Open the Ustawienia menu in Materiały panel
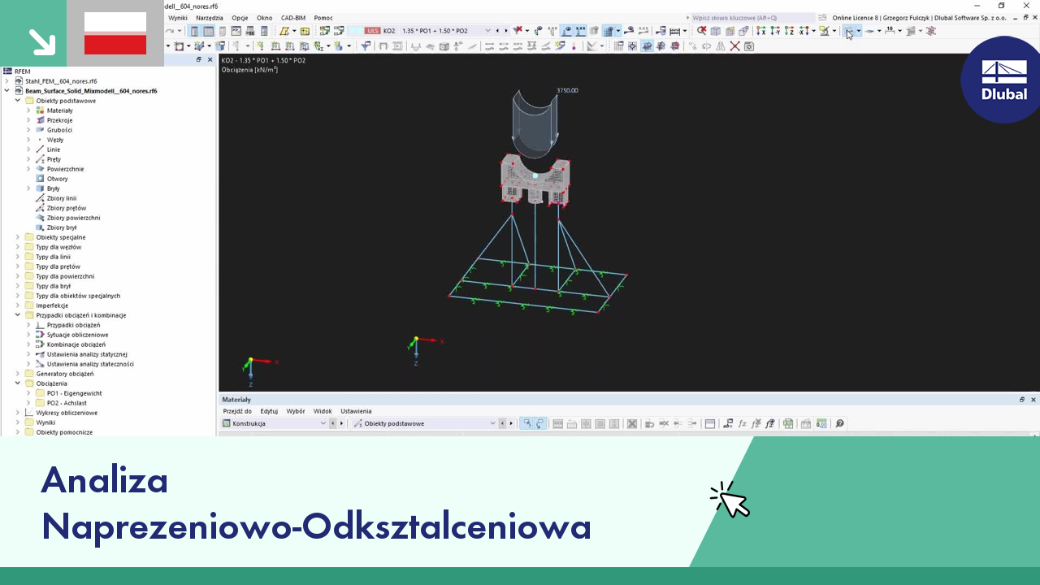This screenshot has width=1040, height=585. [356, 411]
